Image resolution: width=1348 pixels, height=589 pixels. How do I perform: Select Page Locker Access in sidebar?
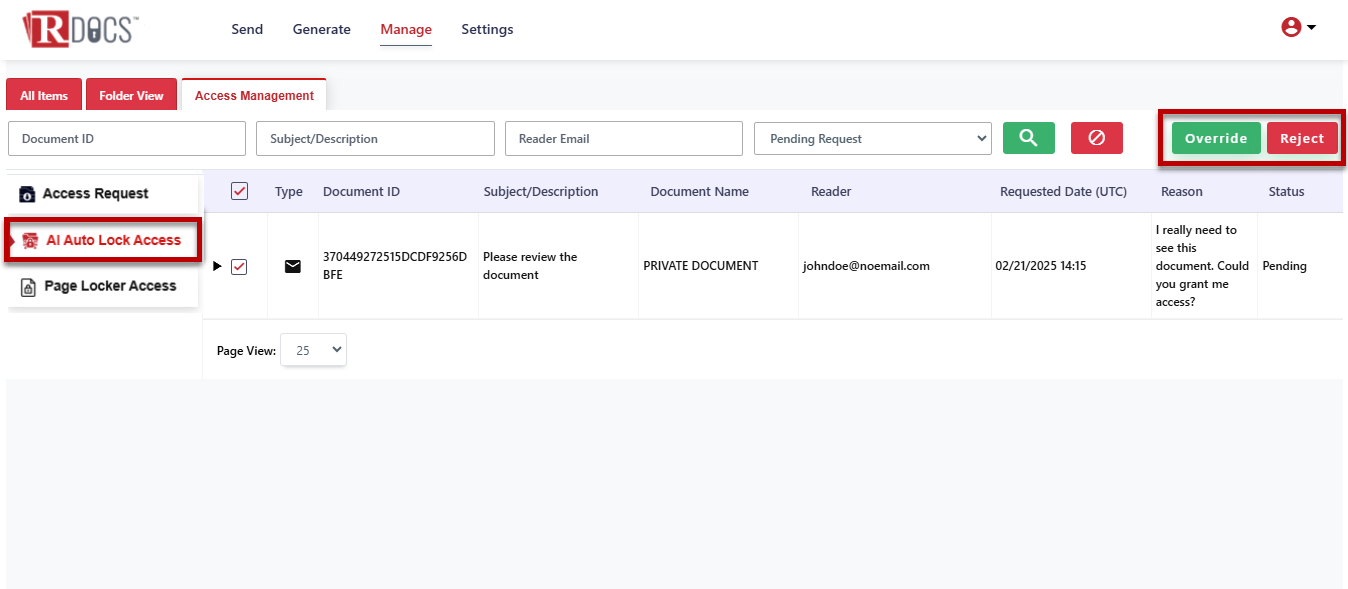pyautogui.click(x=103, y=286)
